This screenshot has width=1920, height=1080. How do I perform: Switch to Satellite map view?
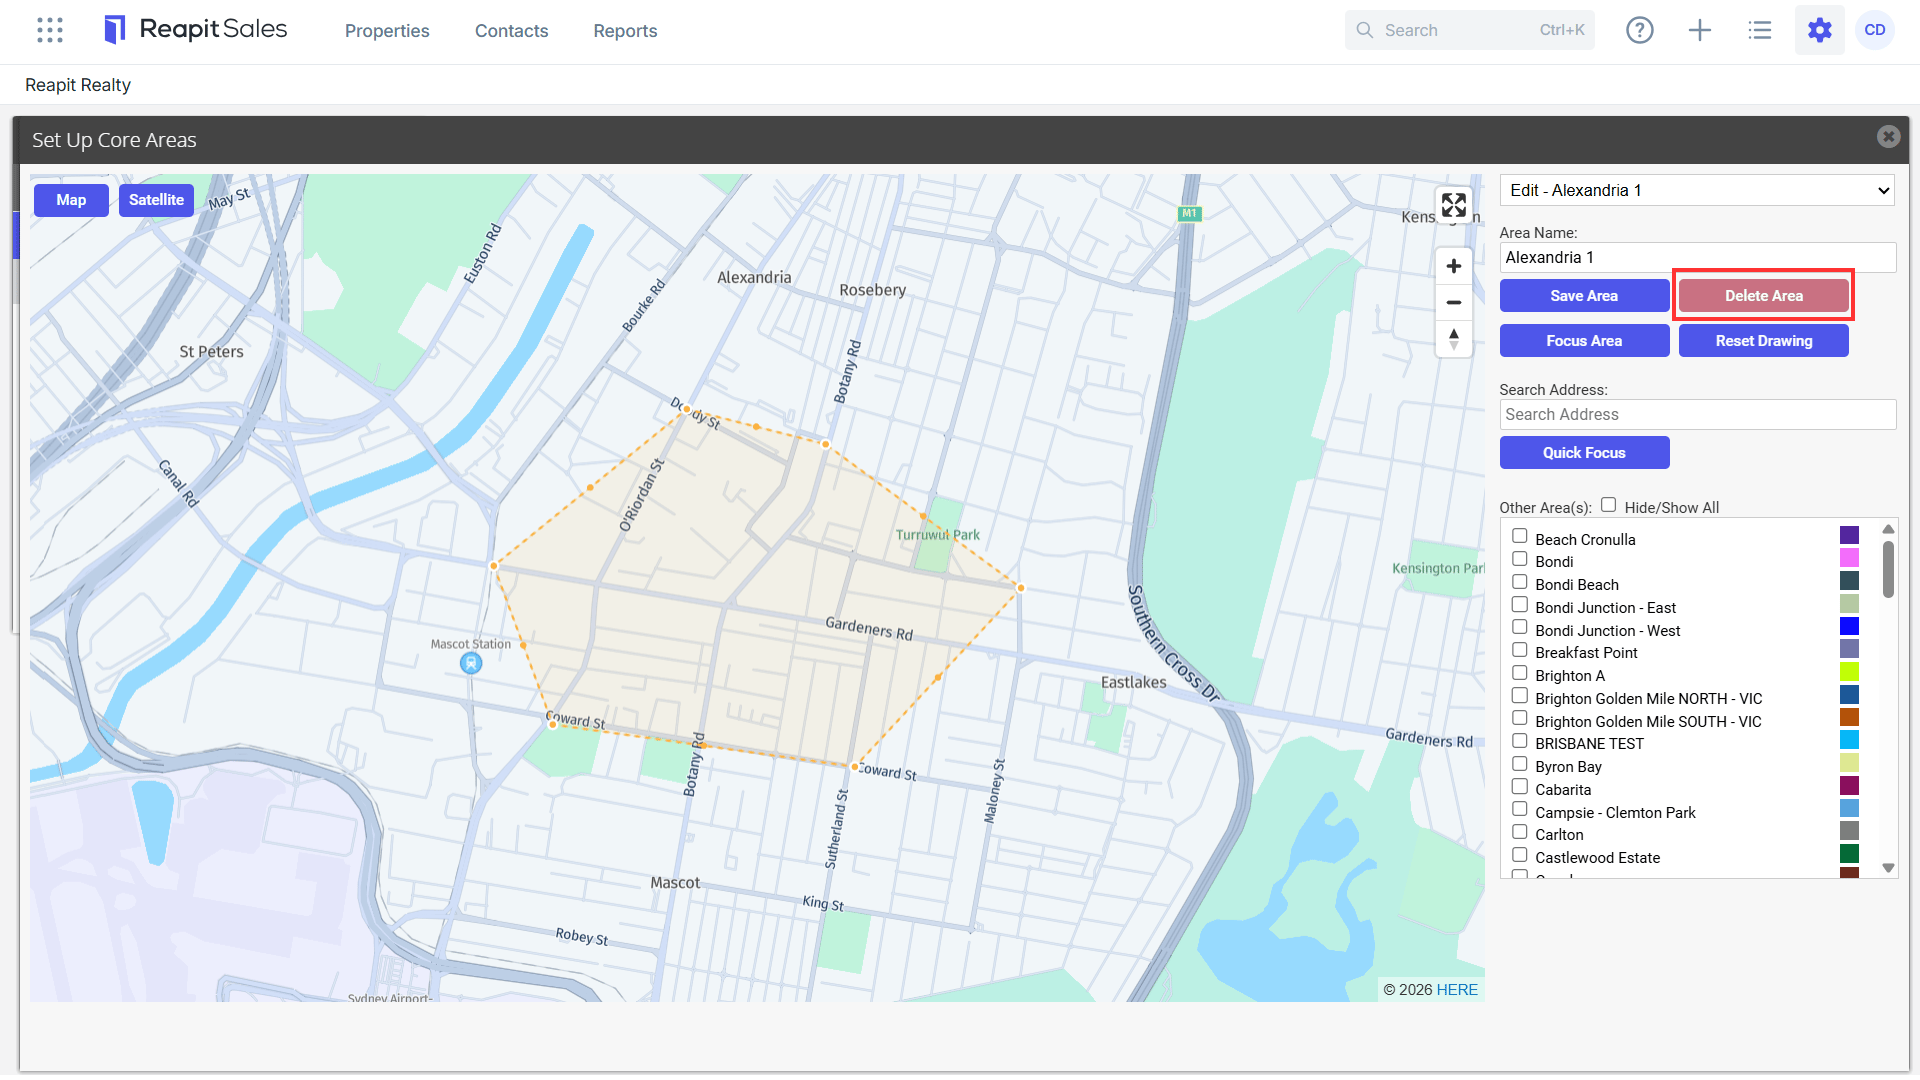click(x=156, y=200)
